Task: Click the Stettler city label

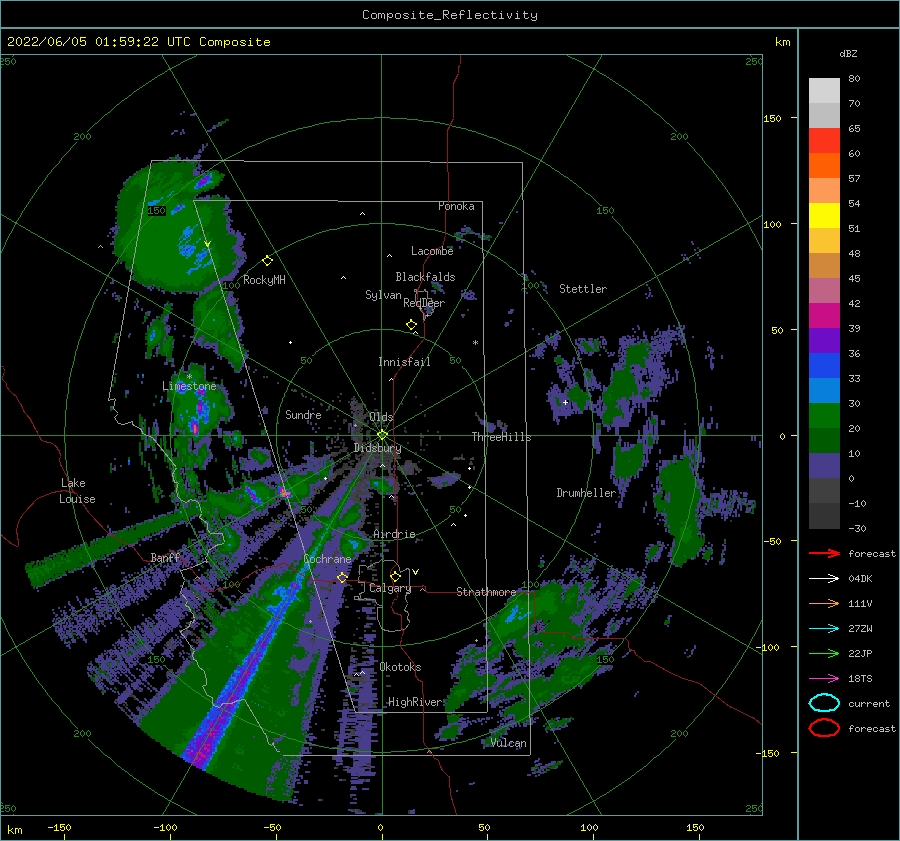Action: click(583, 289)
